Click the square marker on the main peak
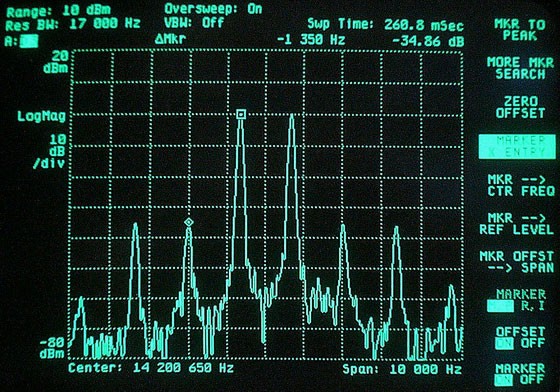This screenshot has width=560, height=392. click(241, 114)
